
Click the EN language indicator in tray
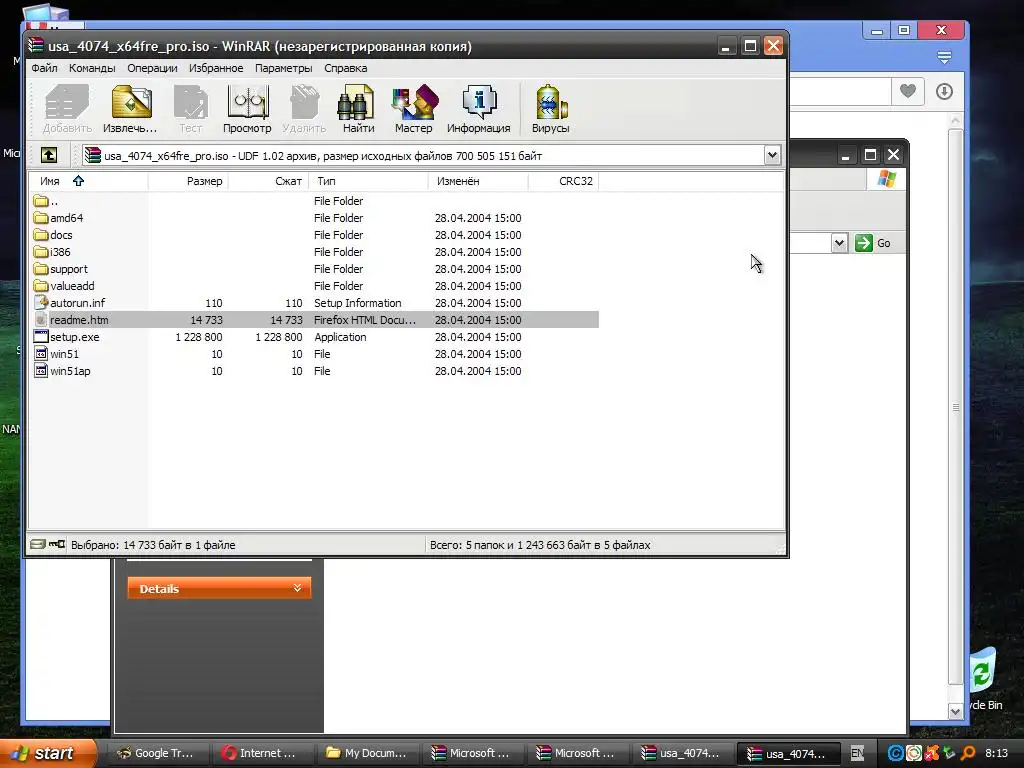tap(857, 753)
